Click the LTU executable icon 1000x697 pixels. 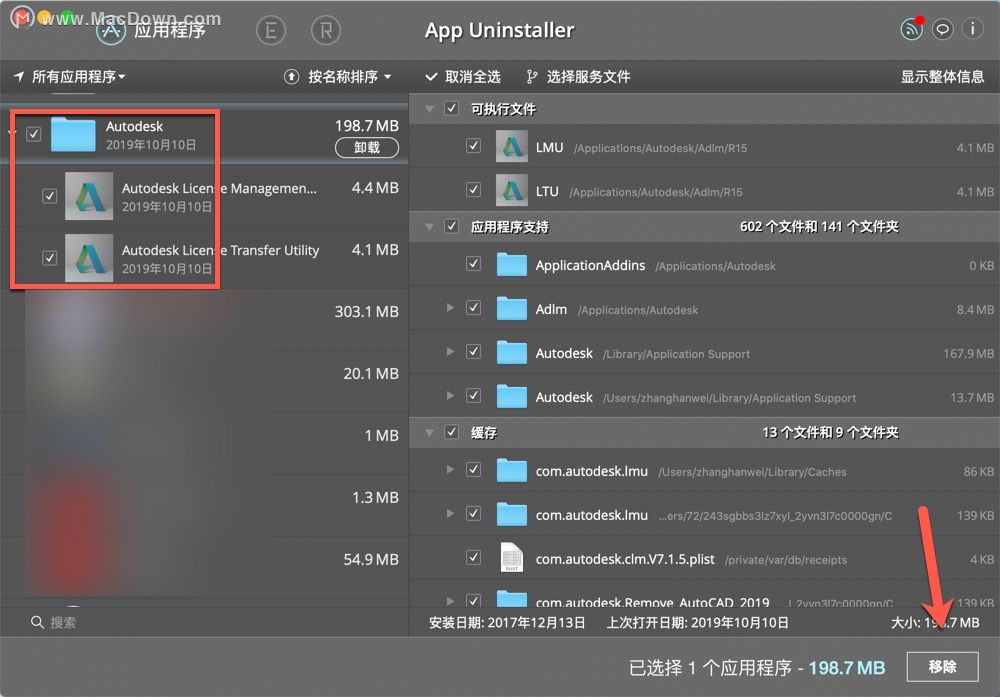click(x=512, y=191)
